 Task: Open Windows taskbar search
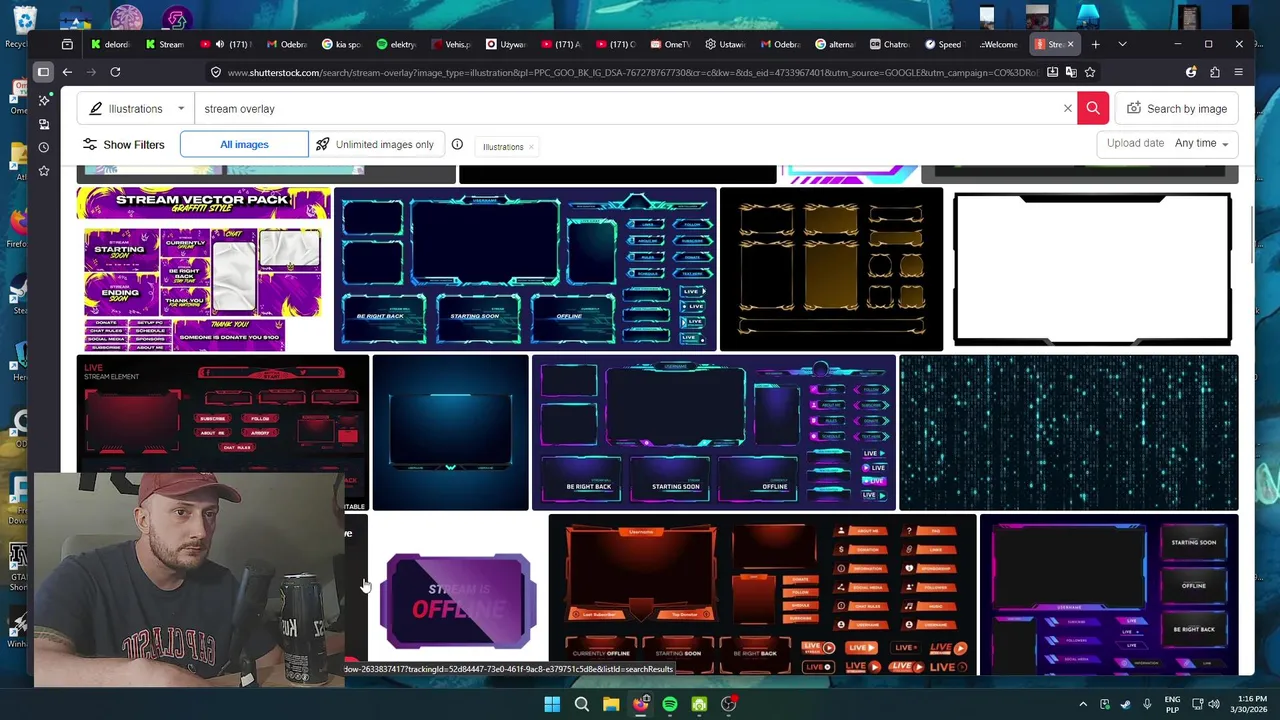coord(581,704)
